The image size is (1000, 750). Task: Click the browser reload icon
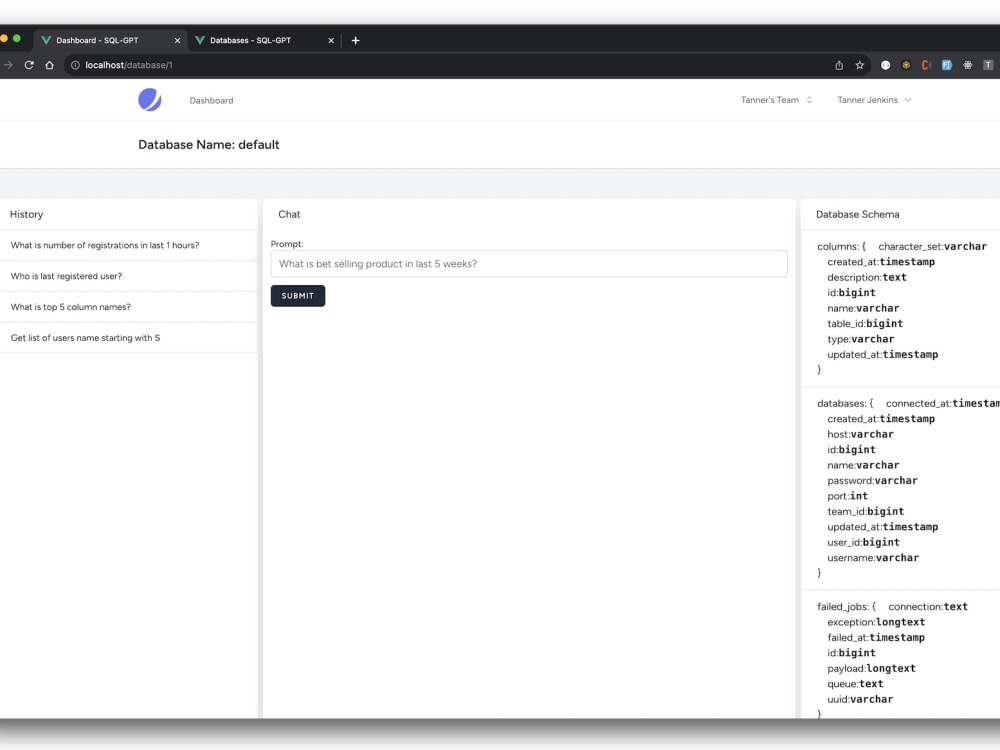coord(29,64)
